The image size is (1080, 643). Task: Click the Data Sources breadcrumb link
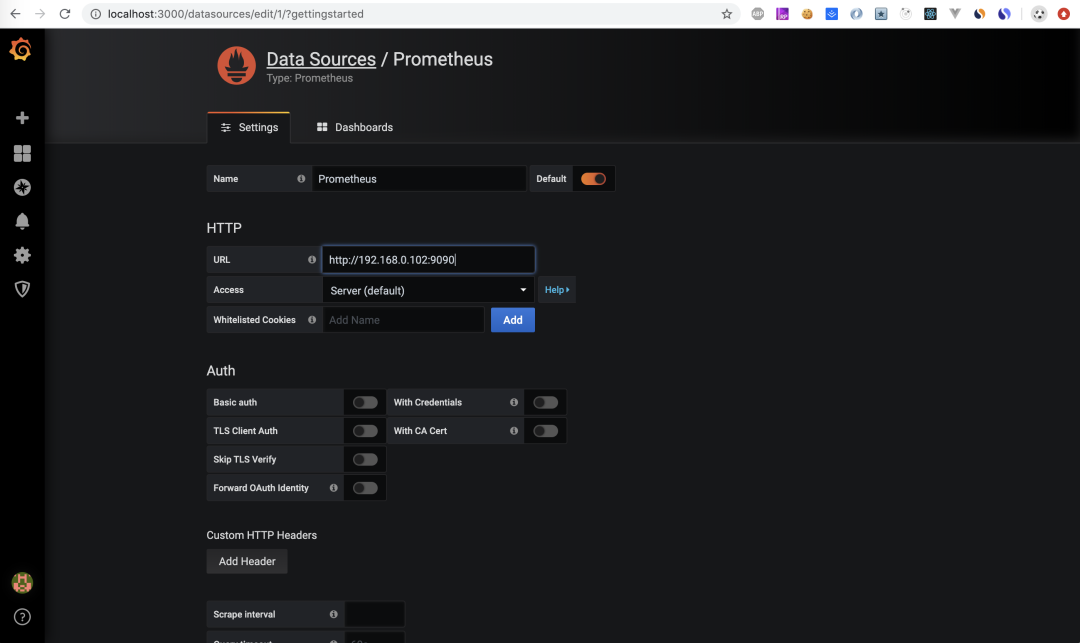coord(321,59)
